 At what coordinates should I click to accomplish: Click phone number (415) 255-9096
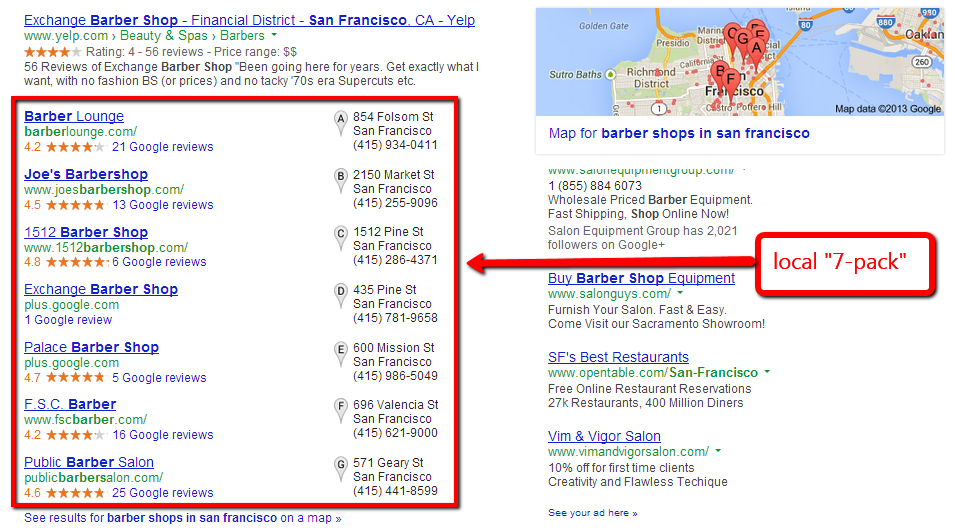tap(395, 203)
